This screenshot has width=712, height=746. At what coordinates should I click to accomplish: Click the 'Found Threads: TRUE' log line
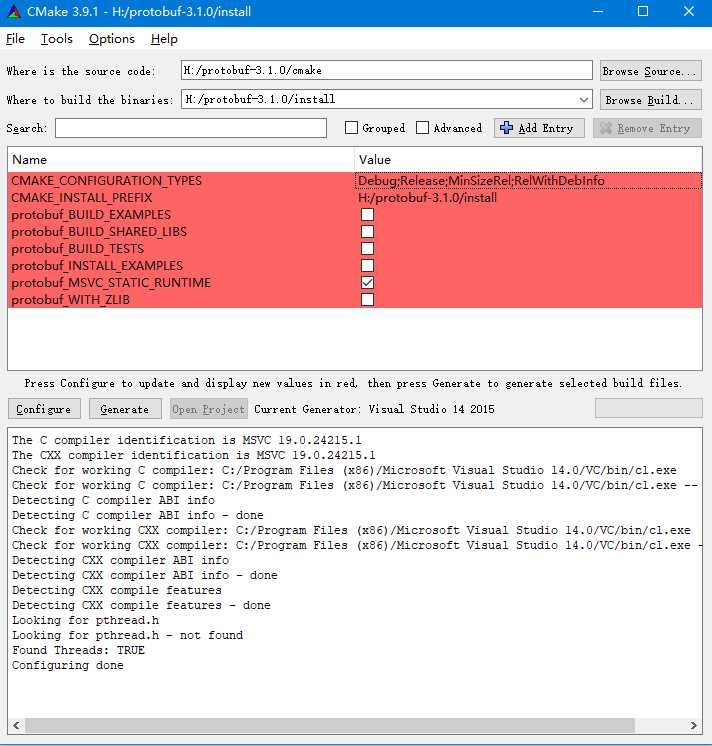(x=78, y=650)
